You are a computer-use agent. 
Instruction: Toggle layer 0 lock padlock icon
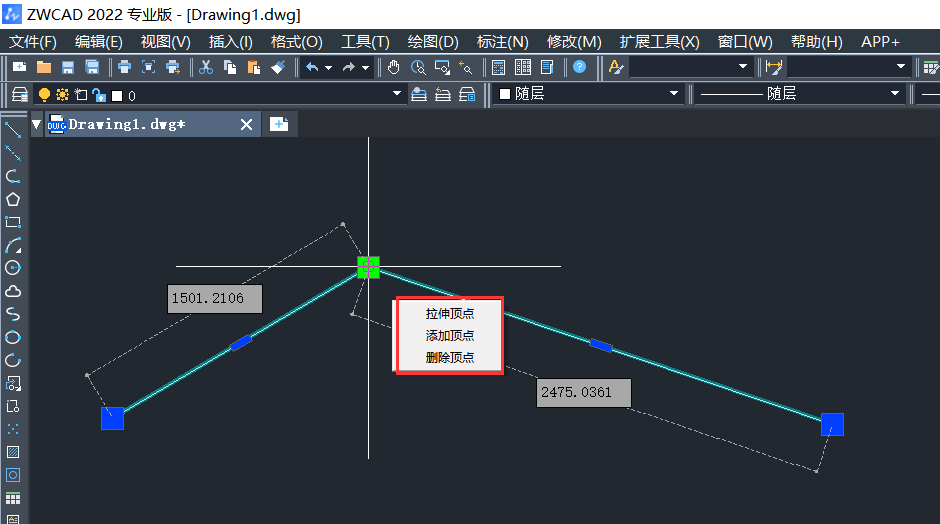[99, 95]
